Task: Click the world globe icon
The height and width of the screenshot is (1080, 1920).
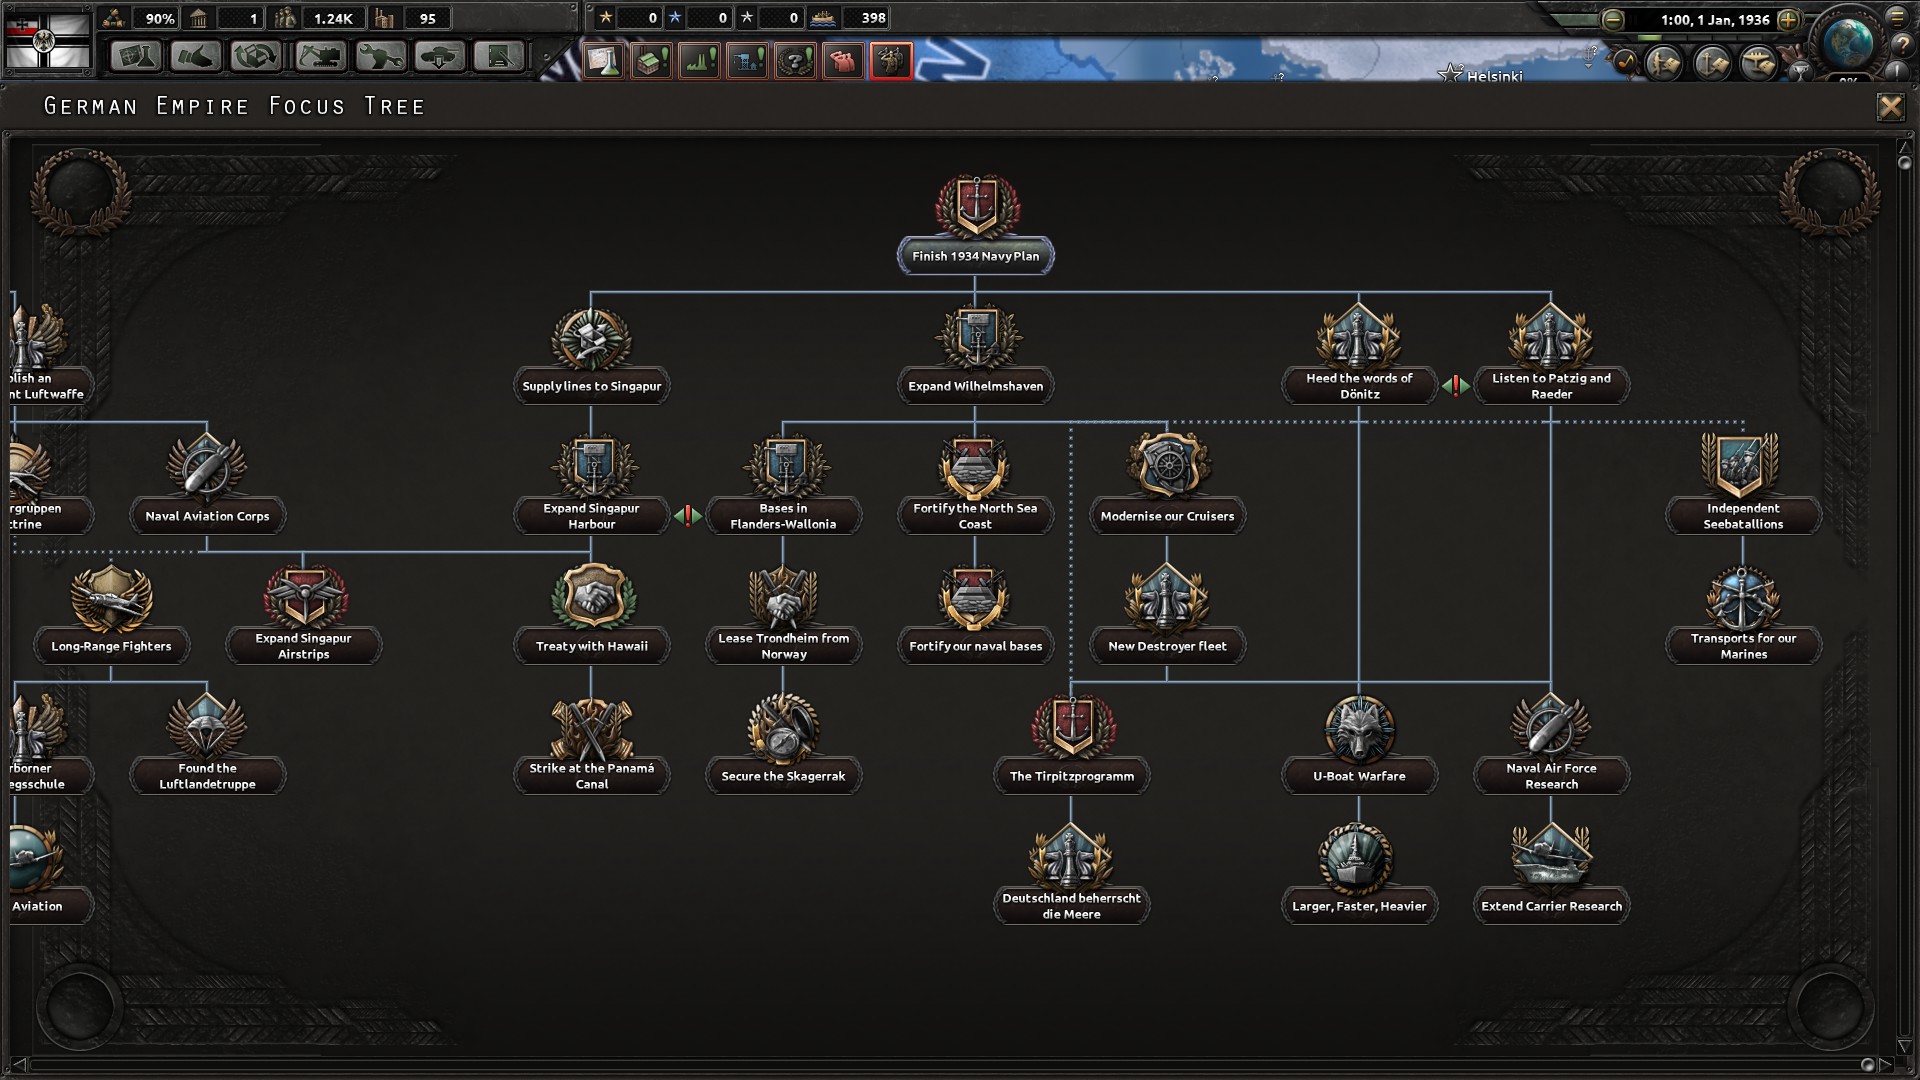Action: [1848, 42]
